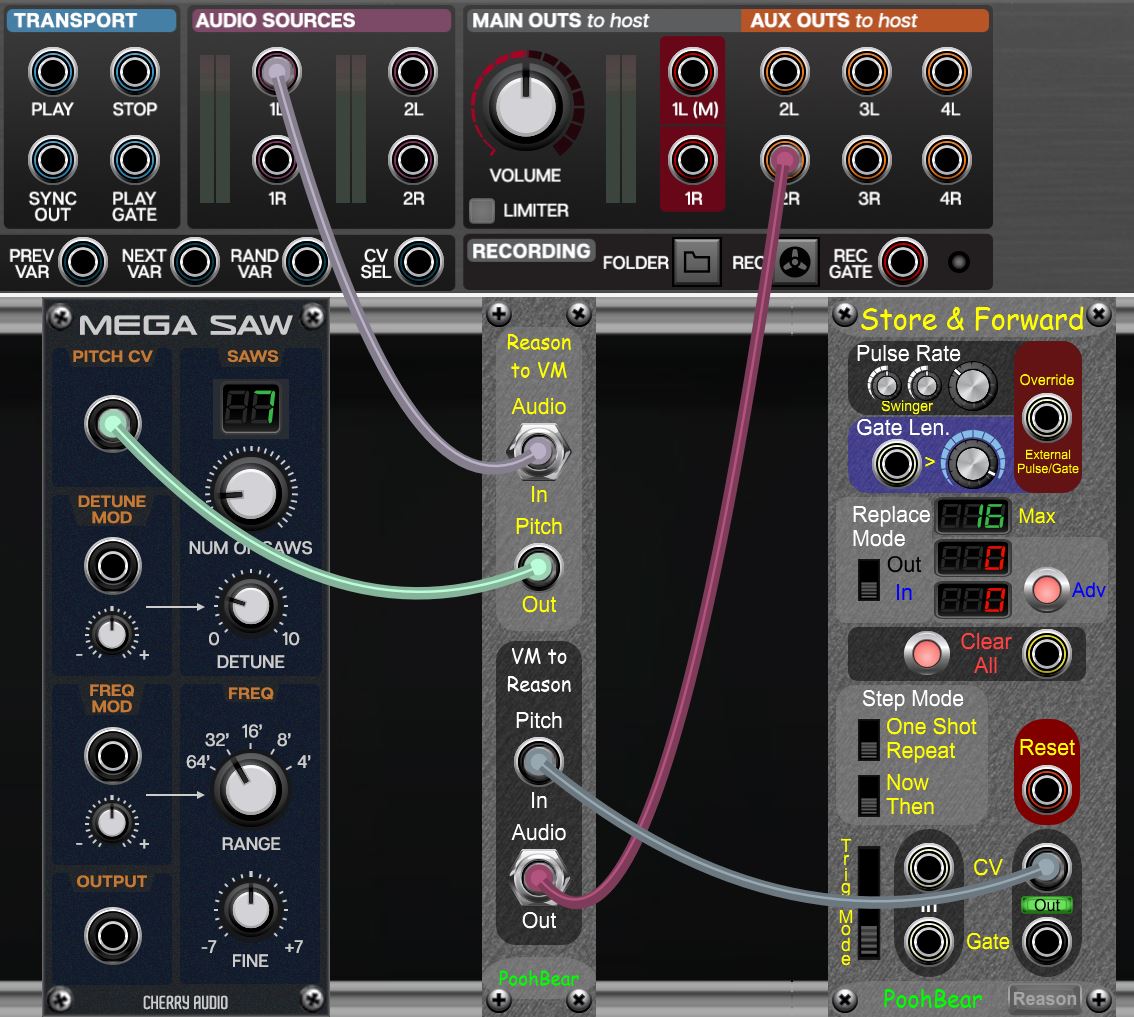Enable the LIMITER checkbox
The height and width of the screenshot is (1017, 1134).
[482, 211]
